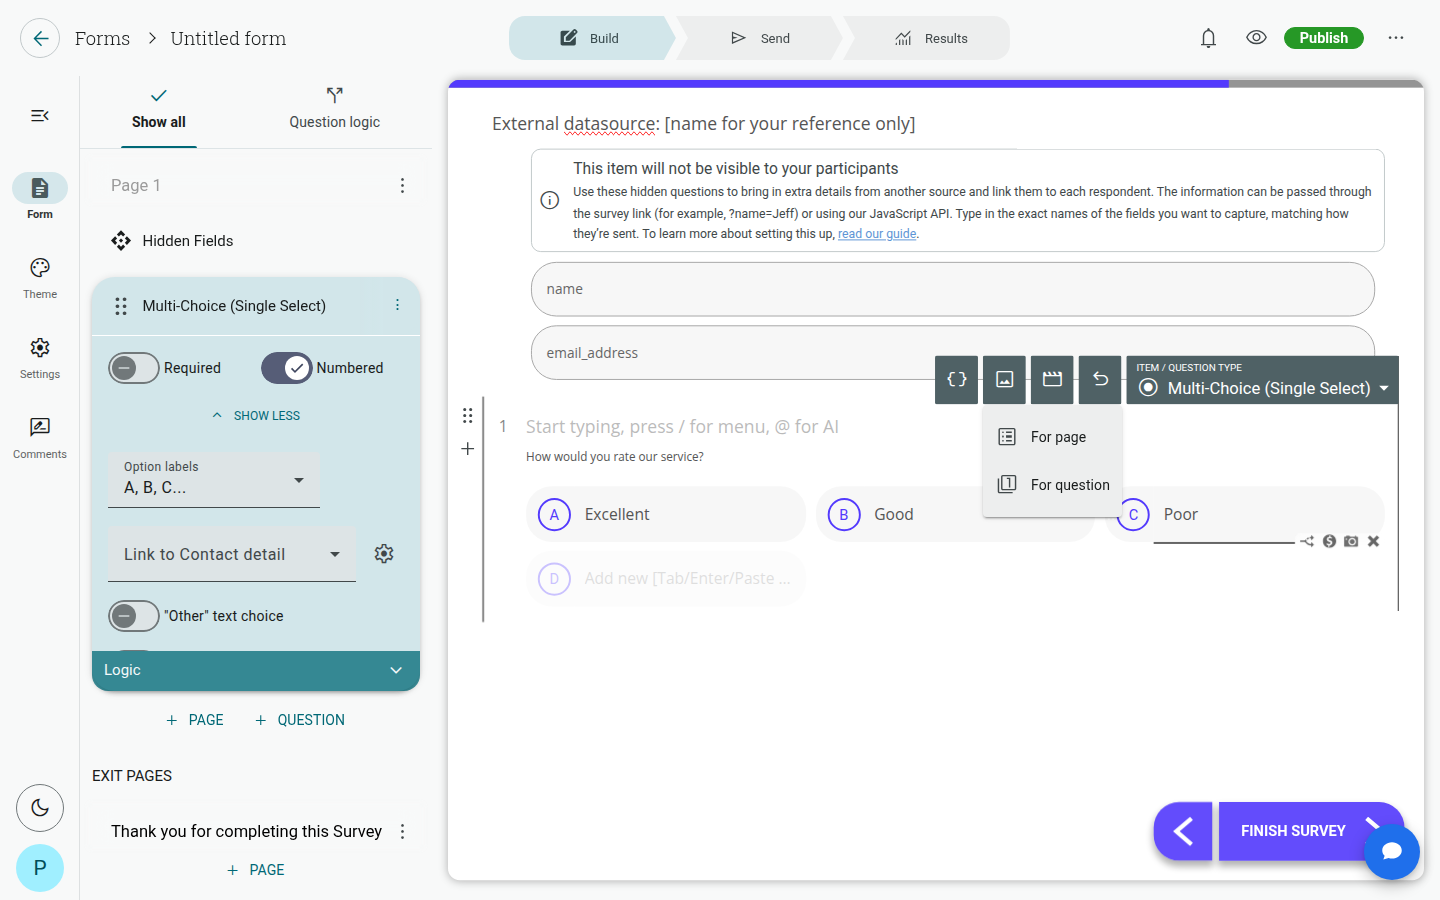
Task: Open the profile avatar labeled P
Action: 40,868
